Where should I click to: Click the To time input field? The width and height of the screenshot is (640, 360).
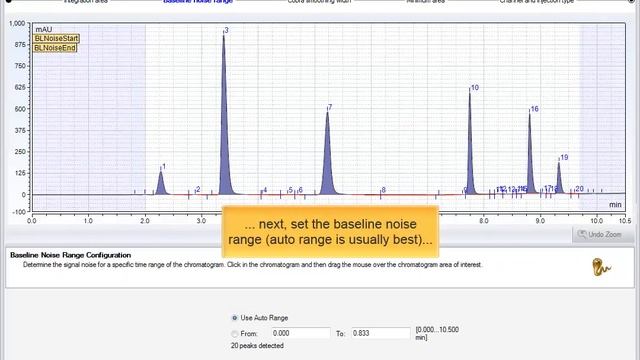coord(380,333)
